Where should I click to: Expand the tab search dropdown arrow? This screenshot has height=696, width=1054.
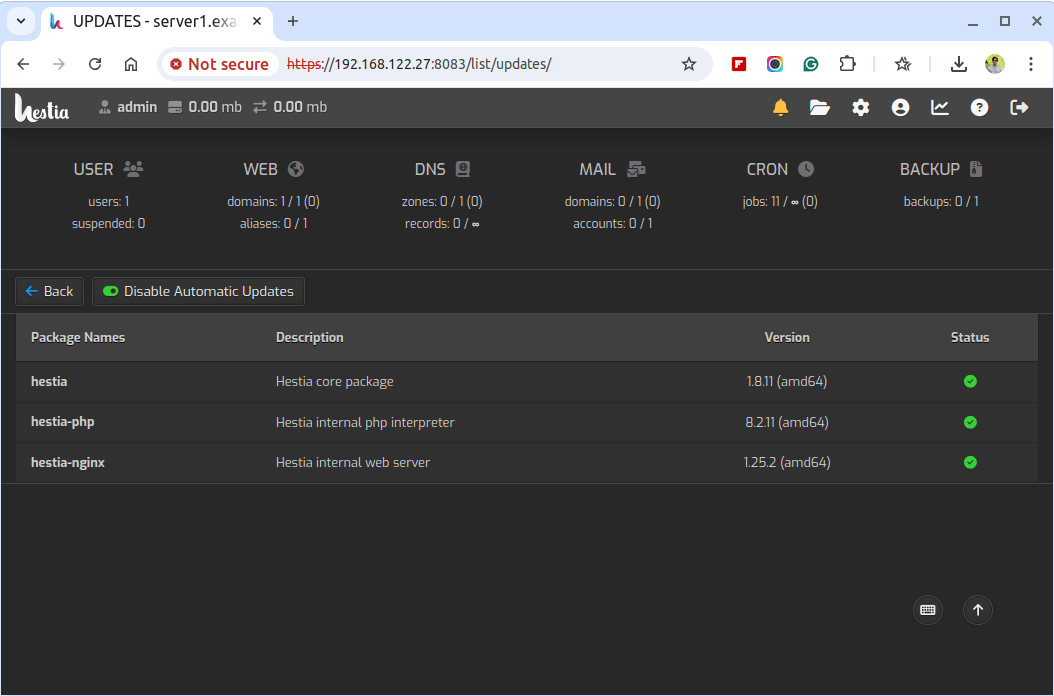(21, 21)
